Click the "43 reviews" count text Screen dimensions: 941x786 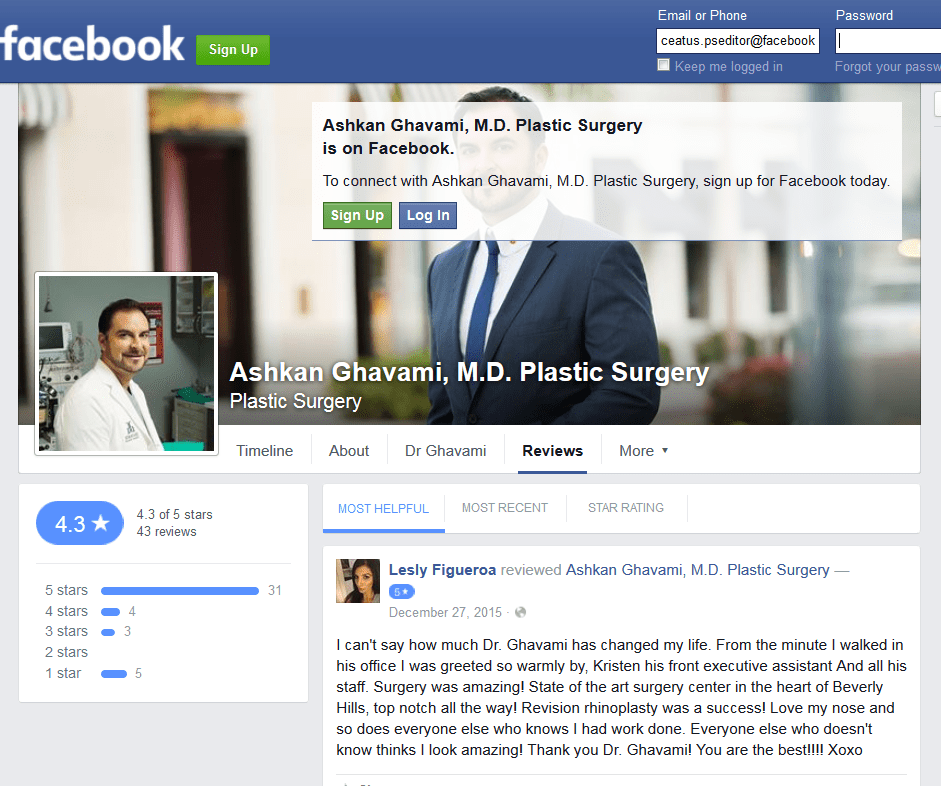point(166,532)
